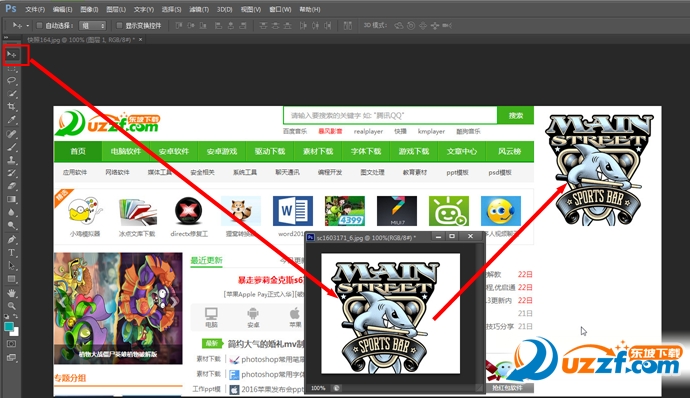Pick the Eyedropper tool
The width and height of the screenshot is (690, 398).
[x=12, y=120]
